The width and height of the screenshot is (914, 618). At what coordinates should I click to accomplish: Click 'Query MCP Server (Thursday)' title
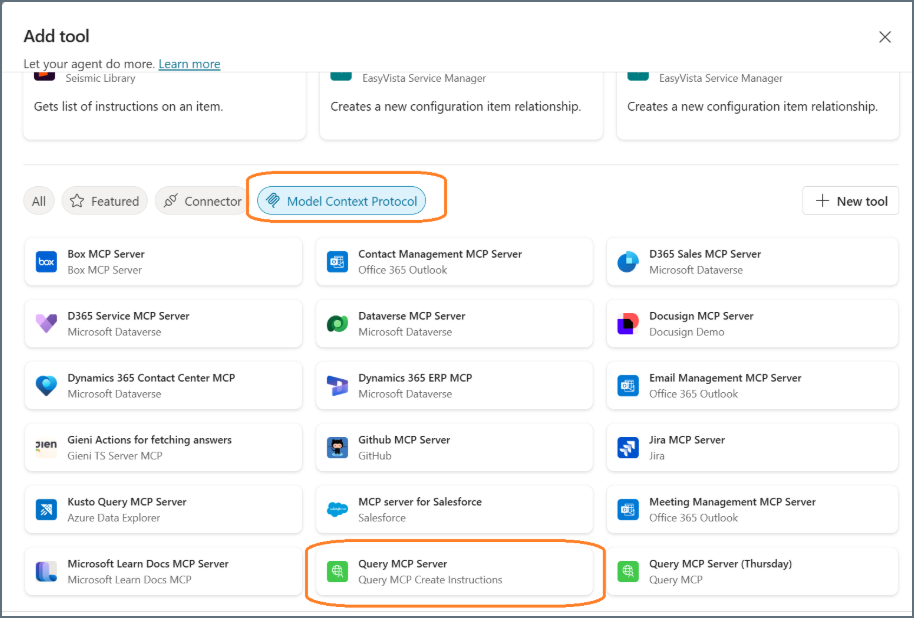pyautogui.click(x=720, y=564)
